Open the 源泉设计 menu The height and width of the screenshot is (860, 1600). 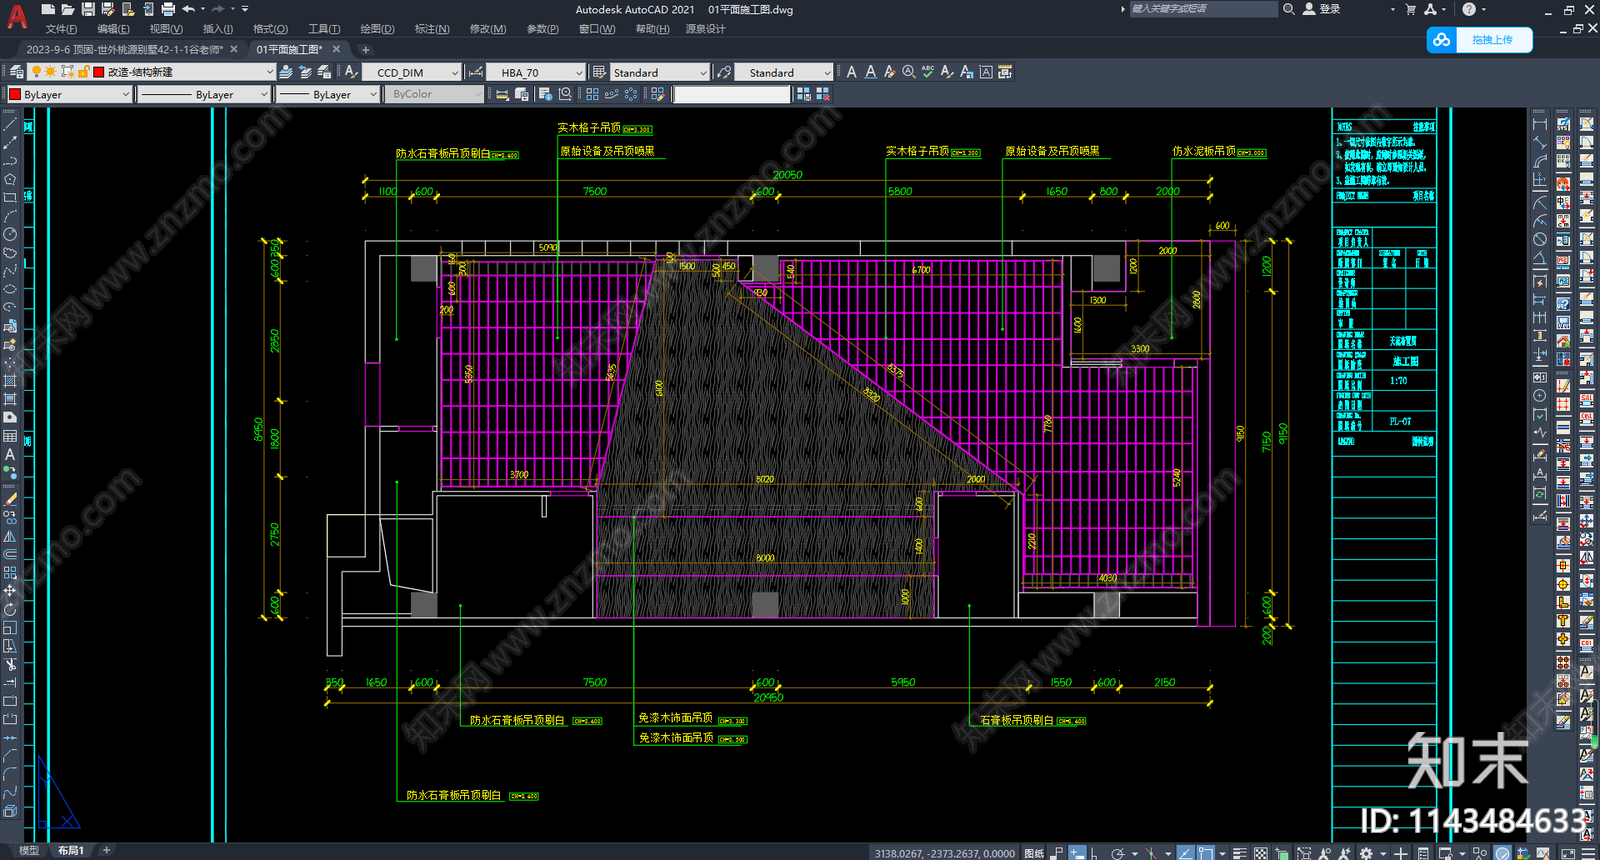(x=706, y=29)
